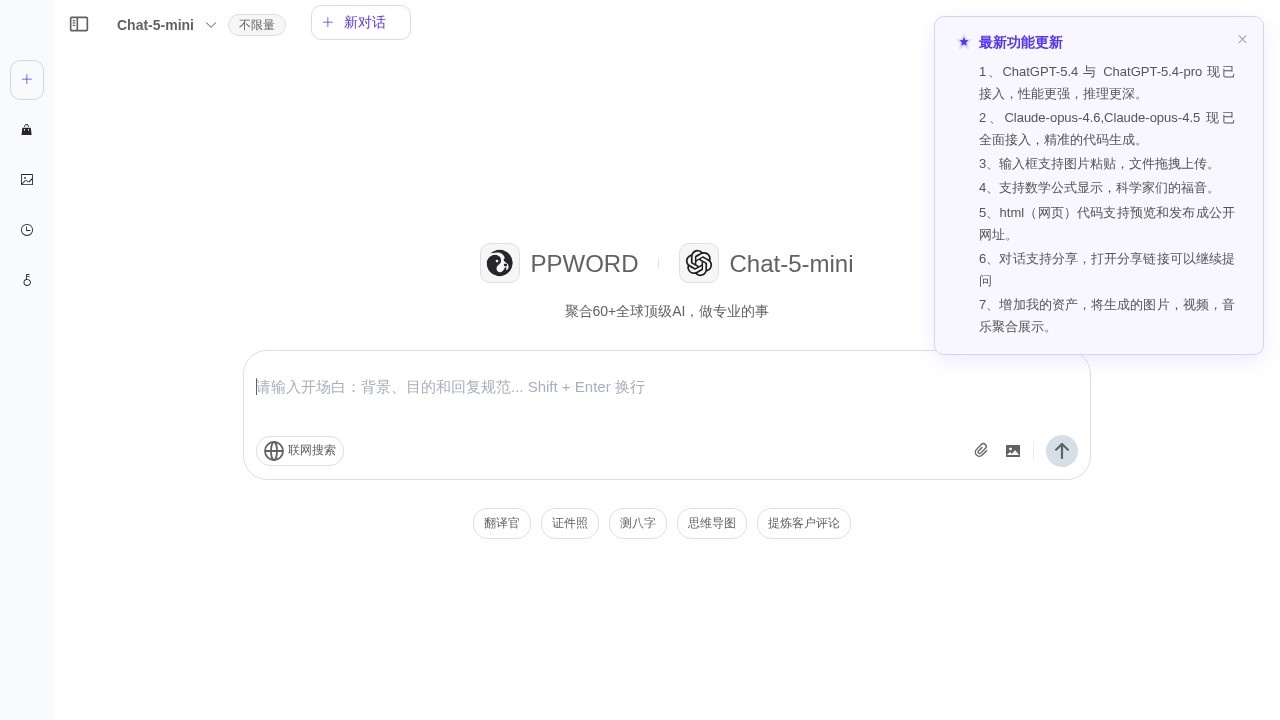Toggle 联网搜索 web search

300,451
